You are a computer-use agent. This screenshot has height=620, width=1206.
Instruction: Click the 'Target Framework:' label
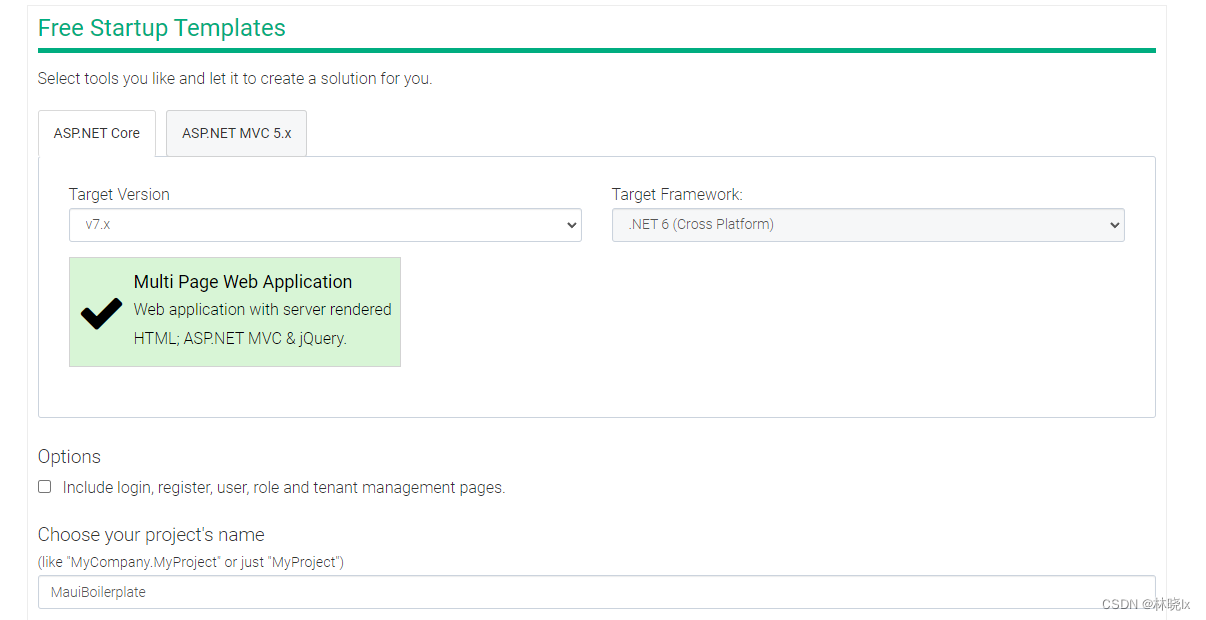(x=677, y=195)
